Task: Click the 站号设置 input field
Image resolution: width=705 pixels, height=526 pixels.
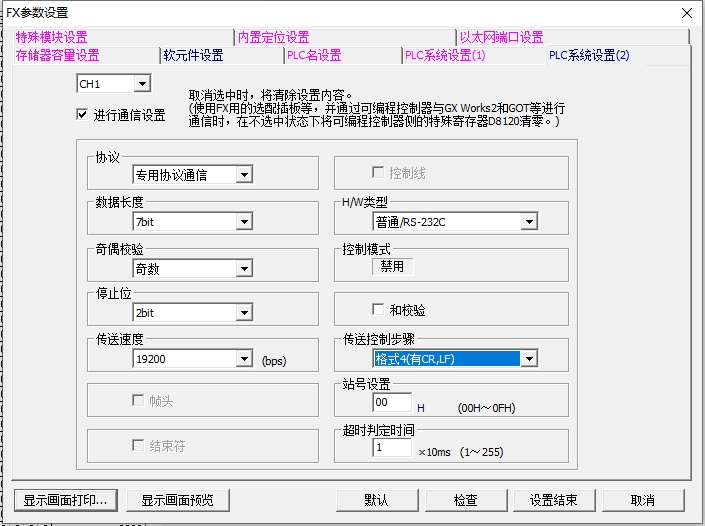Action: (391, 403)
